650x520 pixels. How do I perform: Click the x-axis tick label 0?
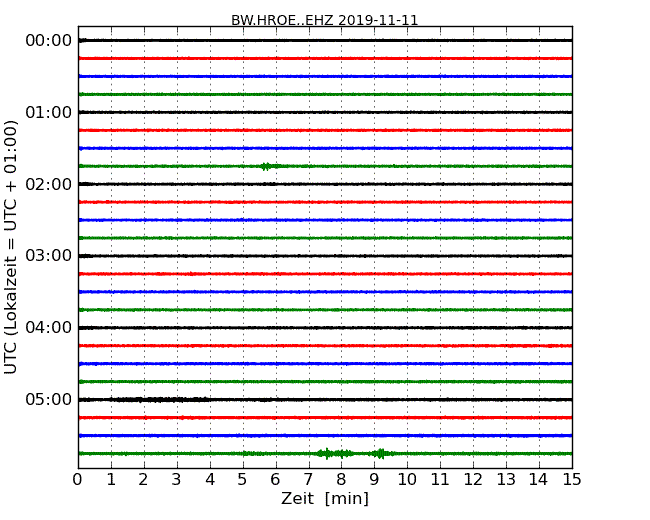(x=78, y=480)
